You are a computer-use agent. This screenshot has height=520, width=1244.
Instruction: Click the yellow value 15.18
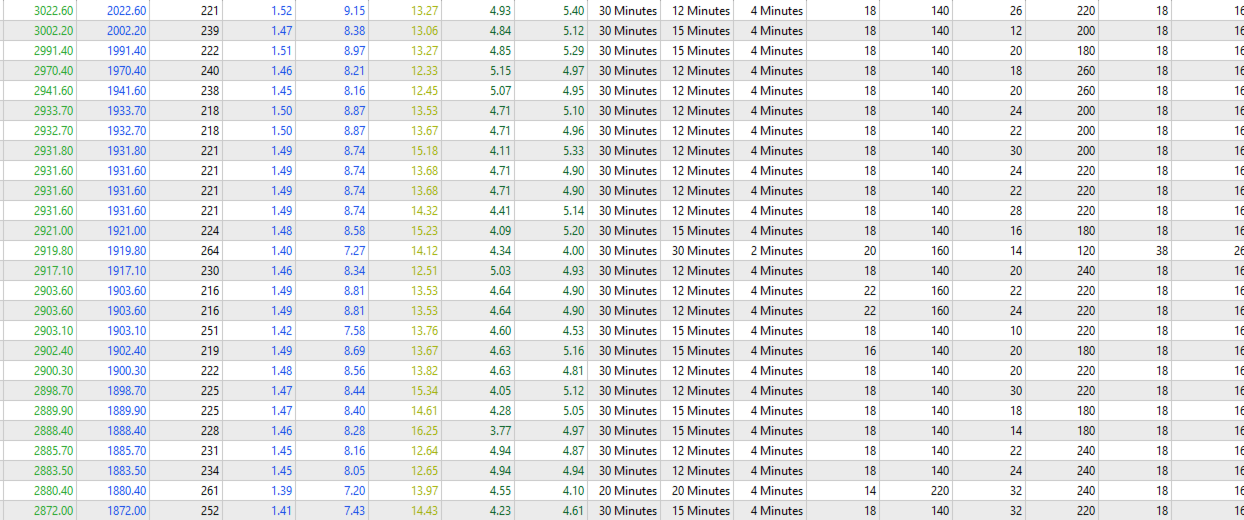pos(424,151)
